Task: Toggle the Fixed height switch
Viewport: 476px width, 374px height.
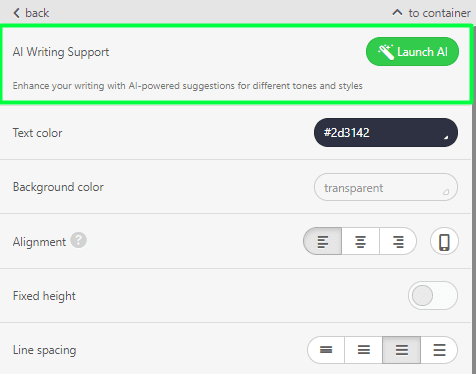Action: [433, 296]
